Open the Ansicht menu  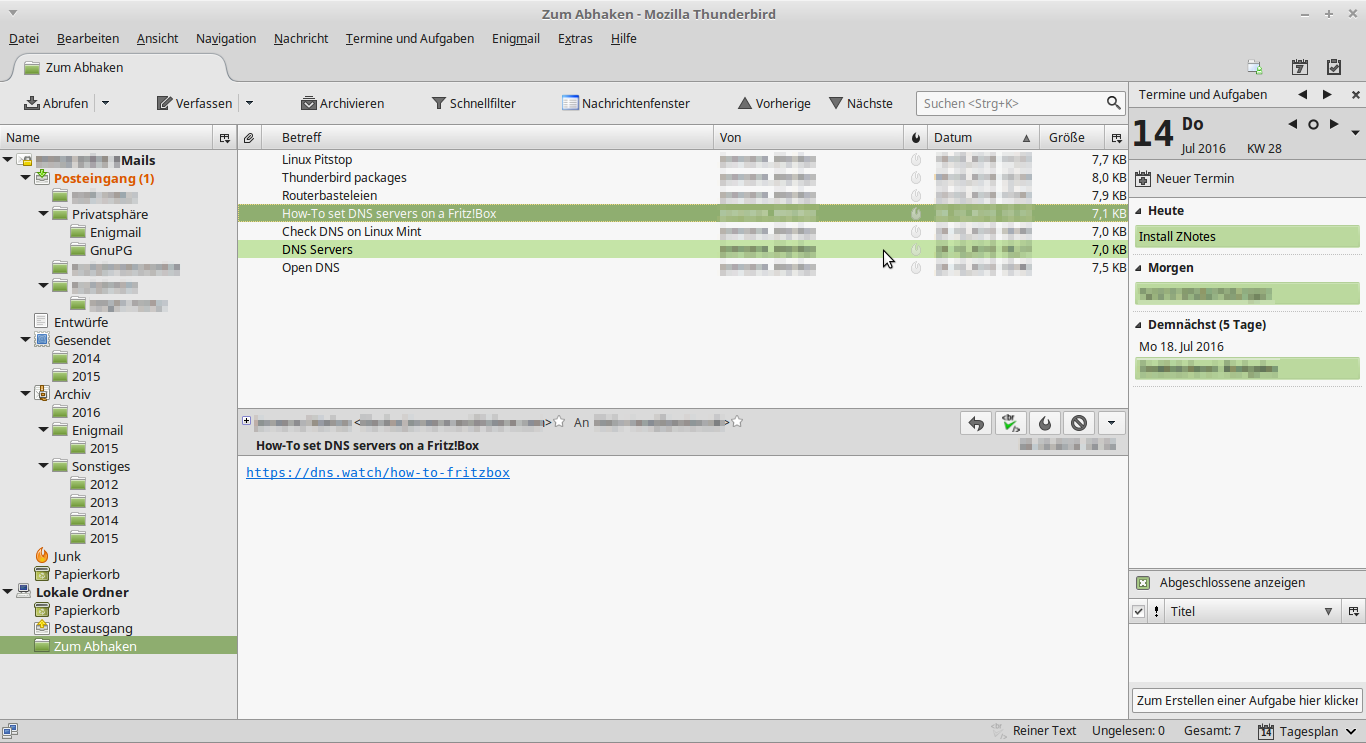tap(158, 39)
